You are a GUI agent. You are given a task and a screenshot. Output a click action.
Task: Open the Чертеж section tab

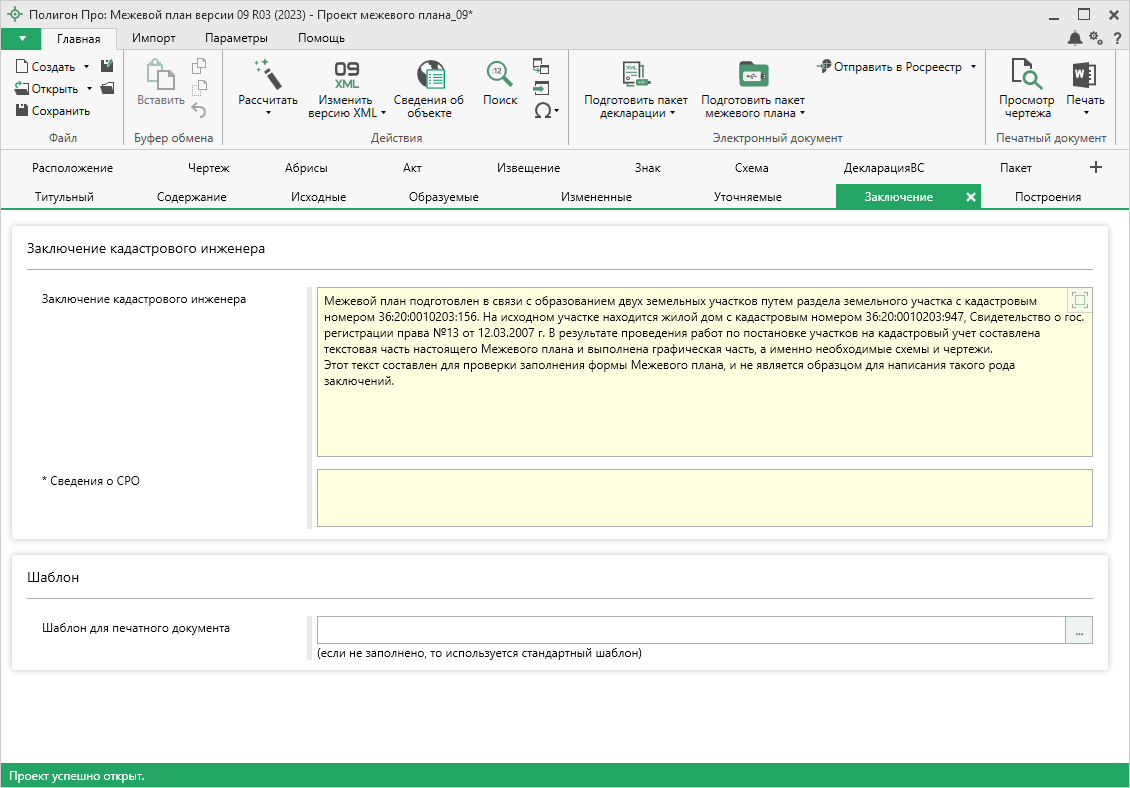pyautogui.click(x=208, y=168)
